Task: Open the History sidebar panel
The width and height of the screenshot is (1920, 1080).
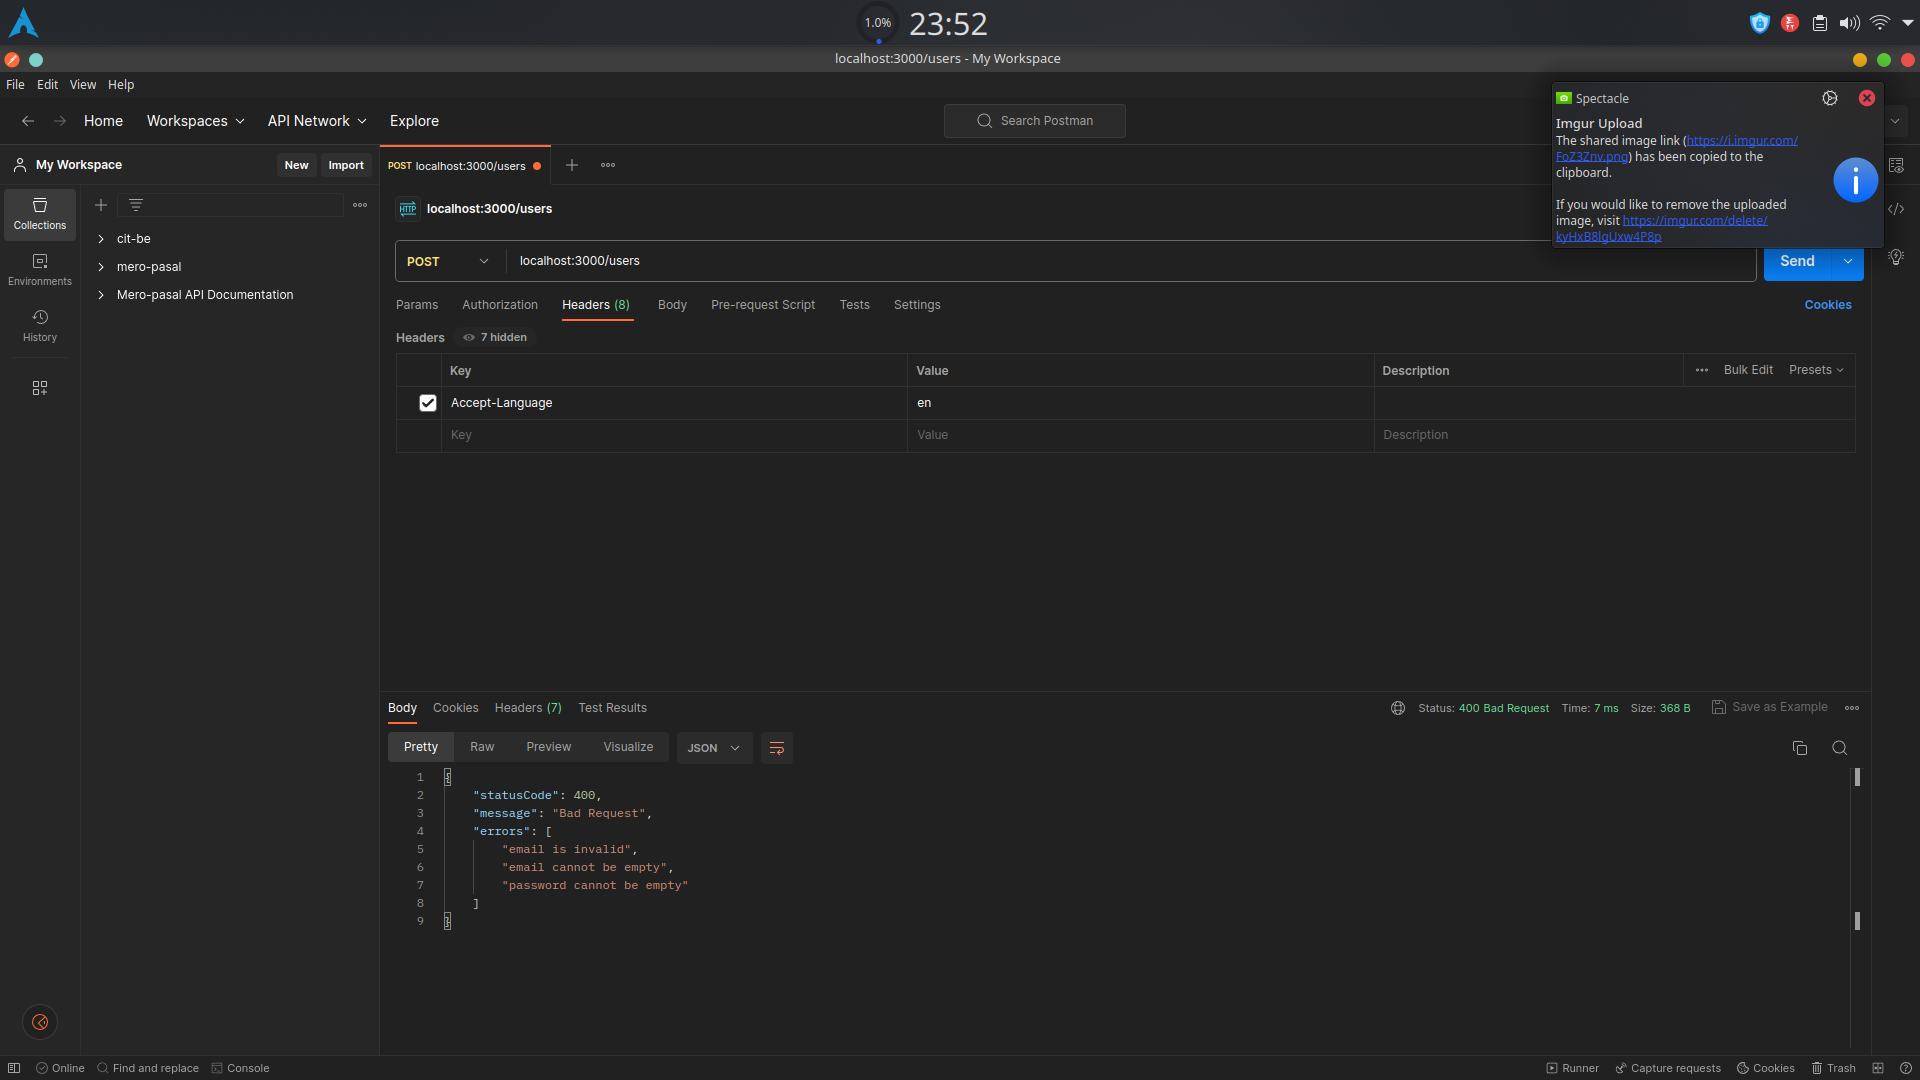Action: coord(40,326)
